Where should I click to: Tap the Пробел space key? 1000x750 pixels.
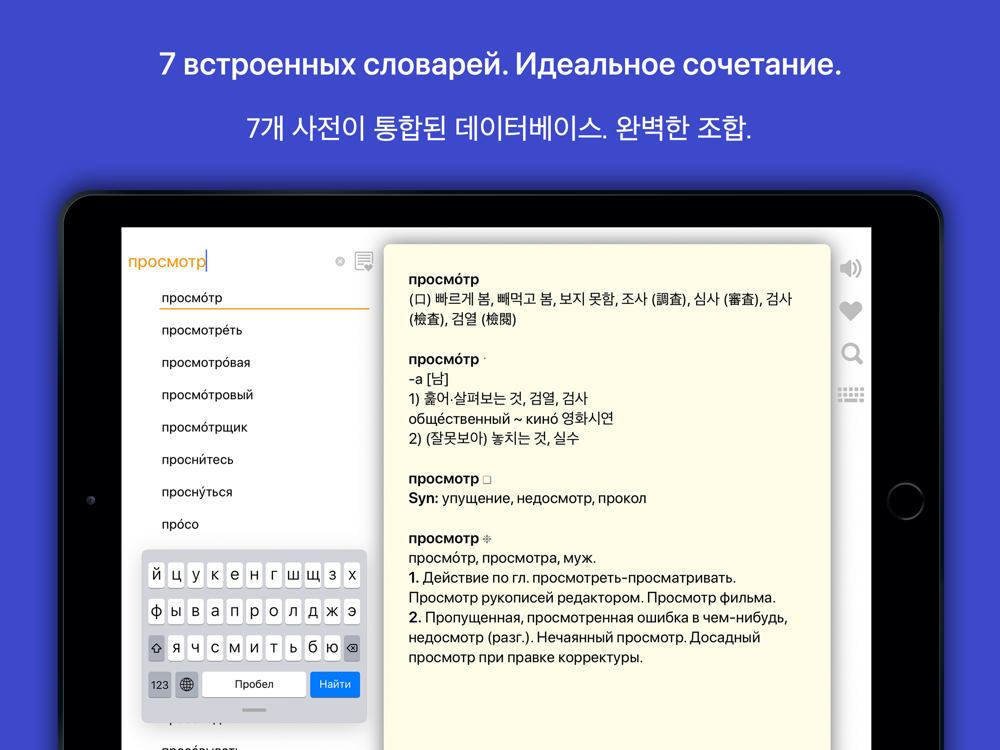click(x=254, y=684)
